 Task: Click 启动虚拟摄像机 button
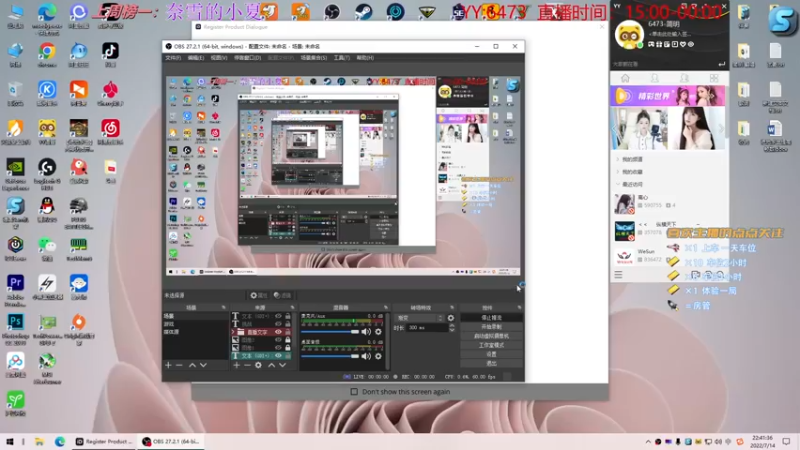click(491, 336)
